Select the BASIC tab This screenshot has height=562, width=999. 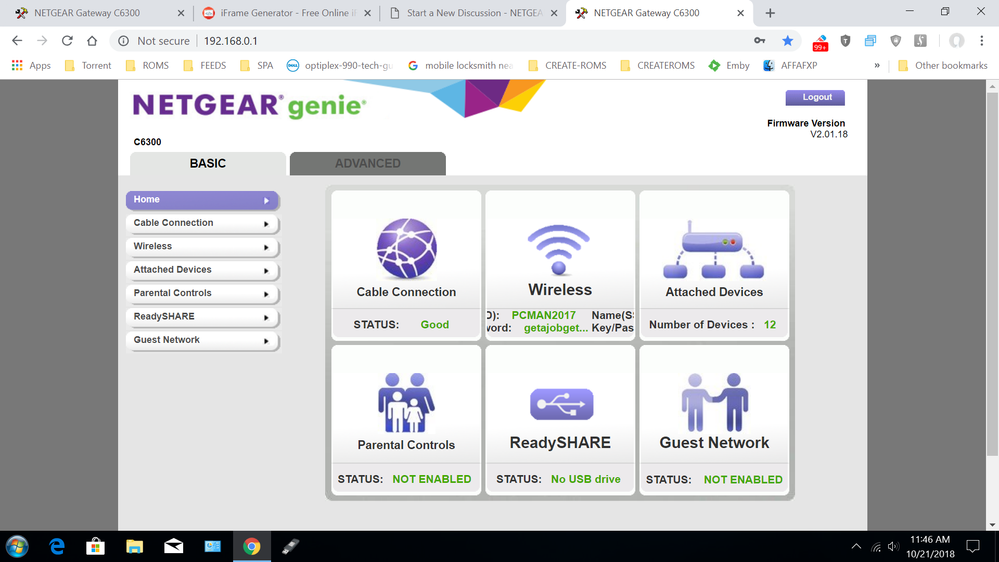tap(208, 163)
